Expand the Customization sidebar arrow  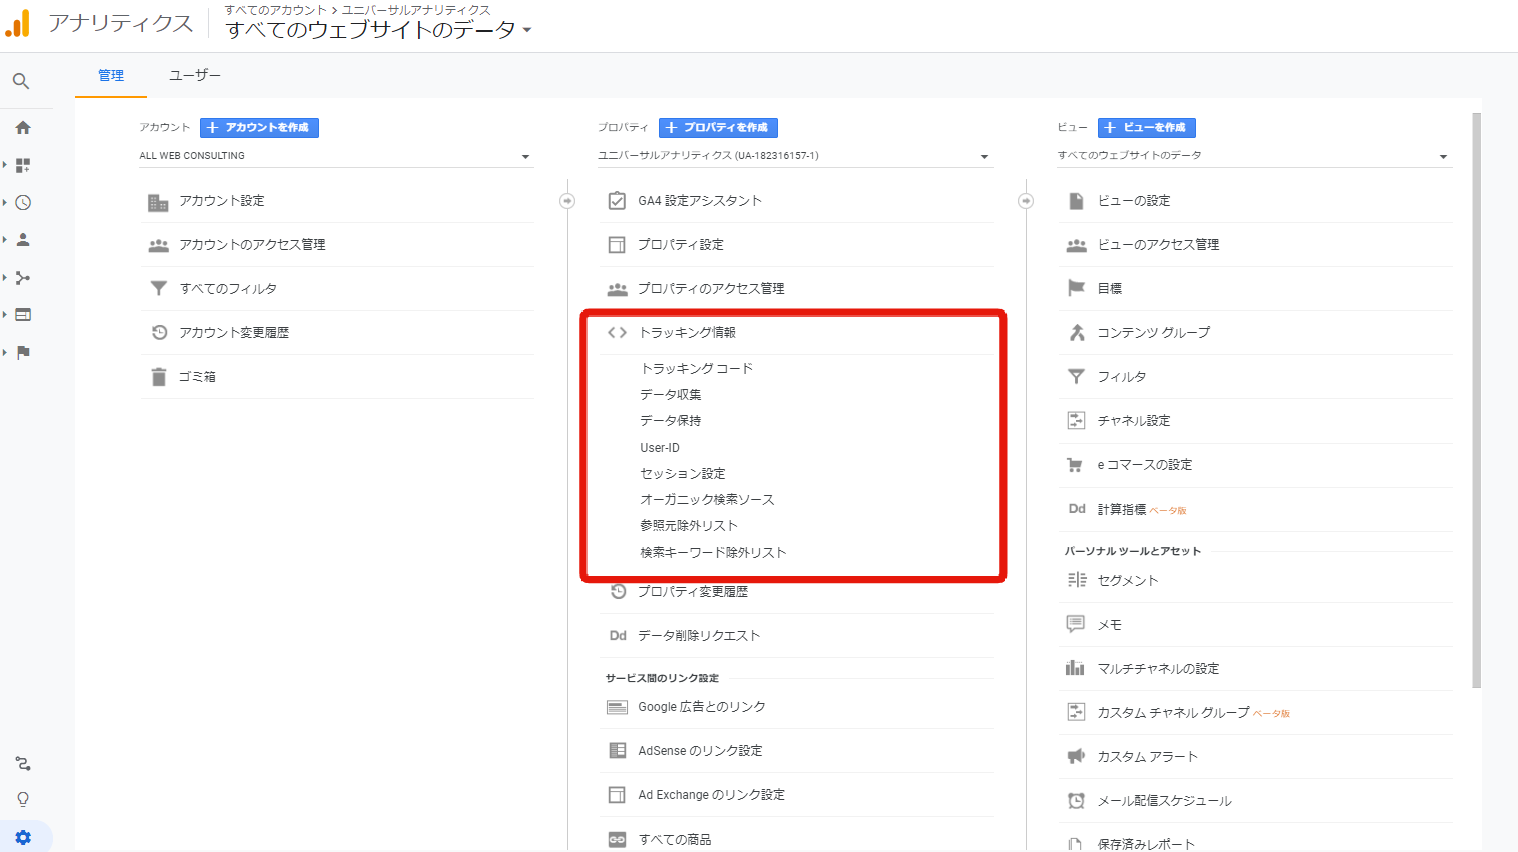tap(5, 165)
